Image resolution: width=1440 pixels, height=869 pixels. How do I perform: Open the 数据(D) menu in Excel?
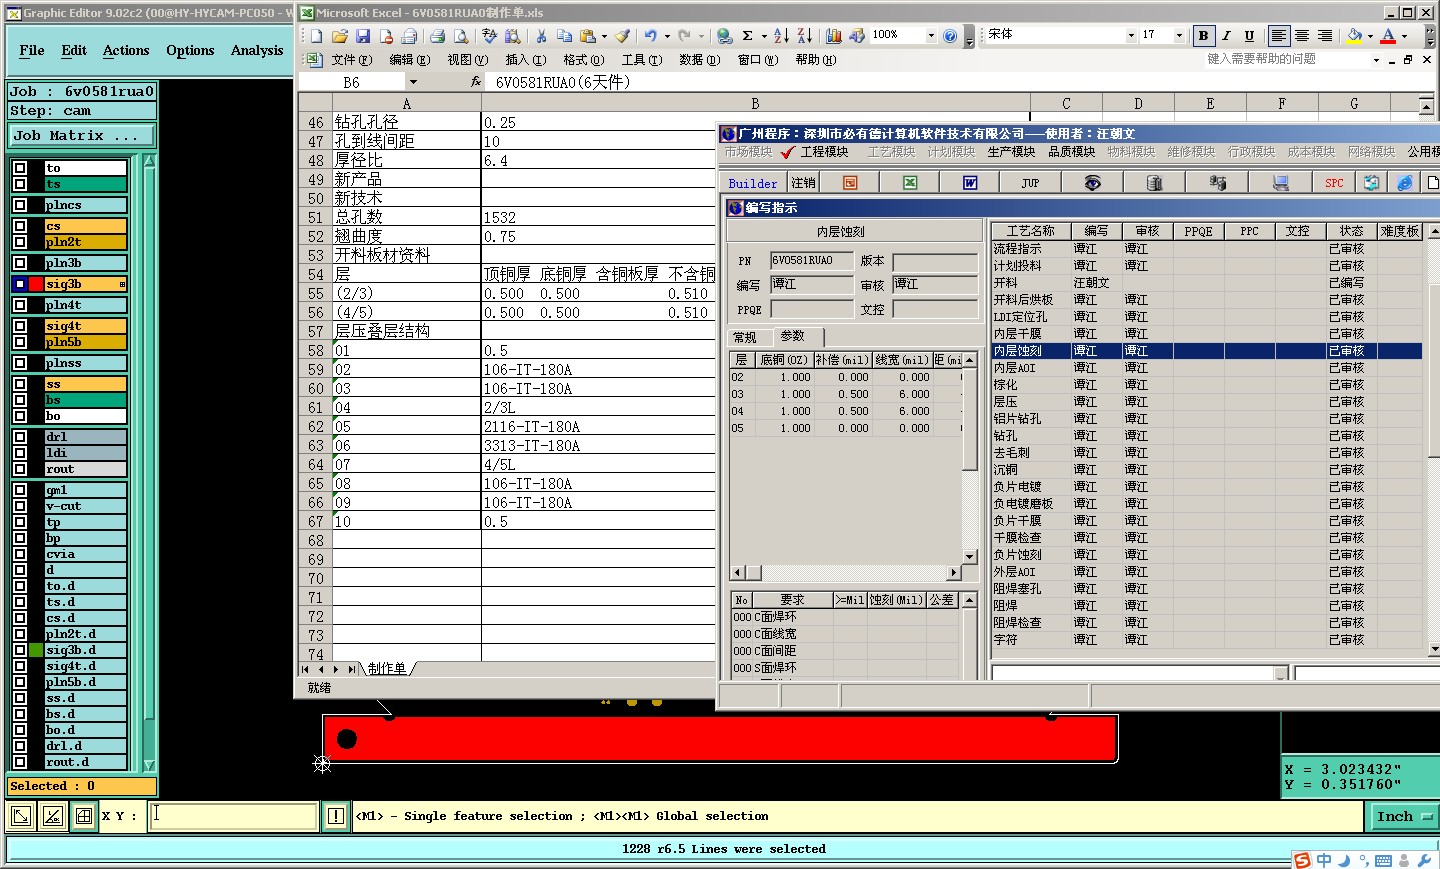click(700, 60)
